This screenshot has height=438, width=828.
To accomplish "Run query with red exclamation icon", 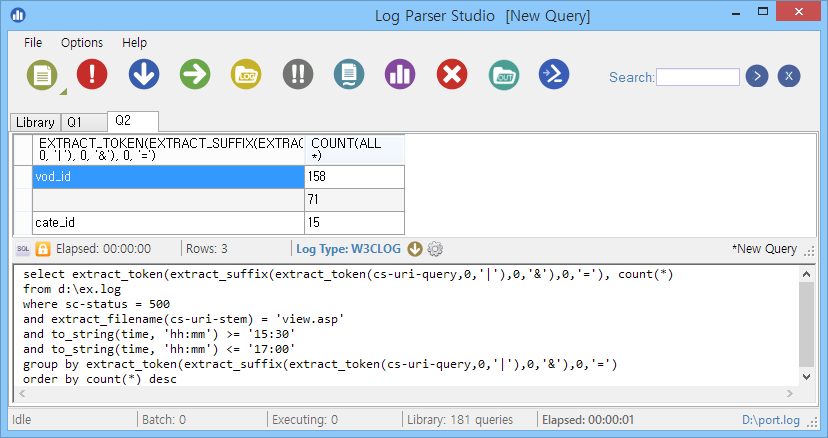I will 92,74.
